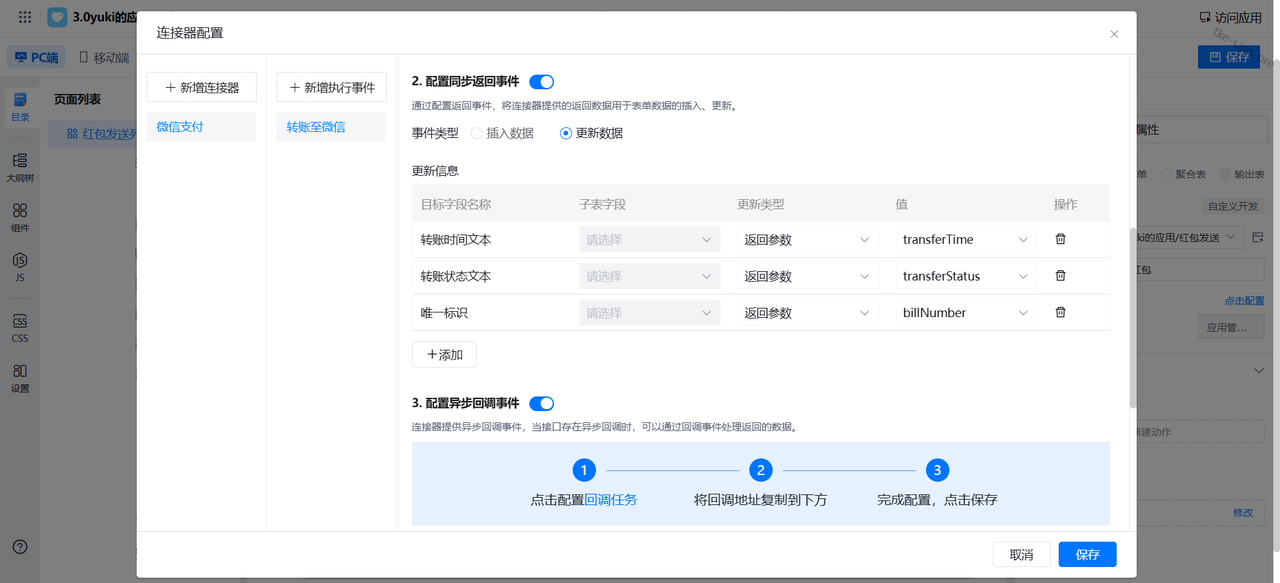Open the CSS sidebar icon
The image size is (1280, 583).
click(x=20, y=328)
